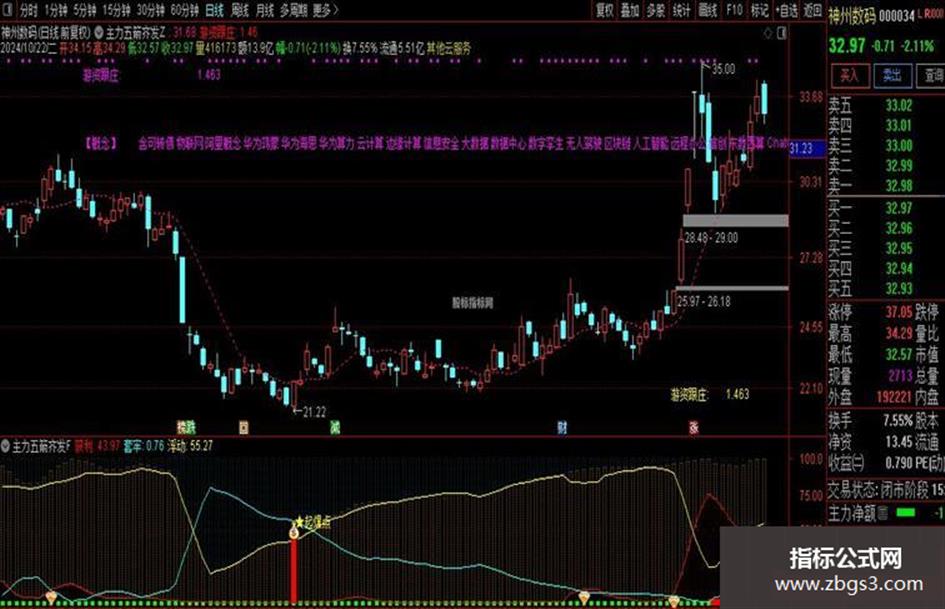The image size is (945, 609).
Task: Click the 叠加 overlay button
Action: (x=630, y=10)
